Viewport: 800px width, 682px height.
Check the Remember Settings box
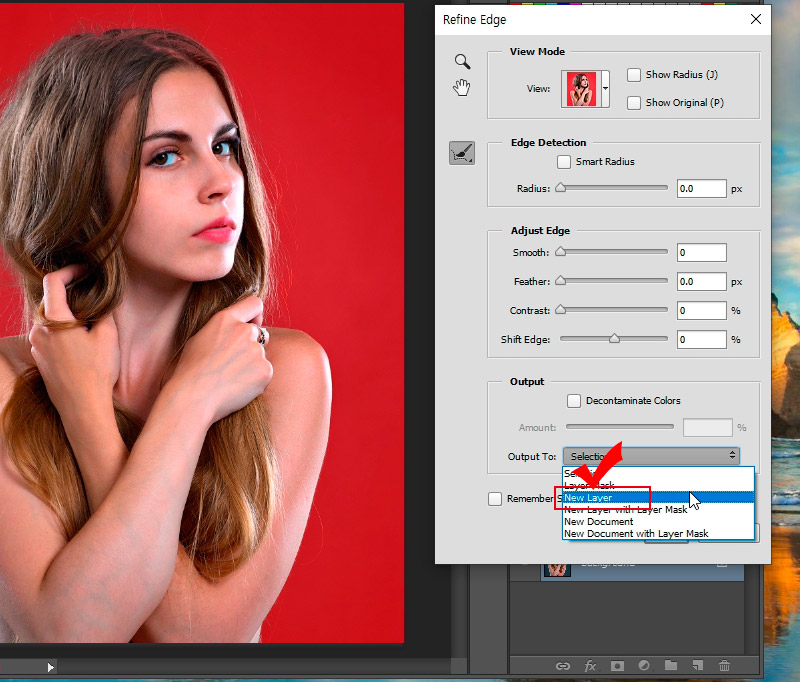pos(495,498)
